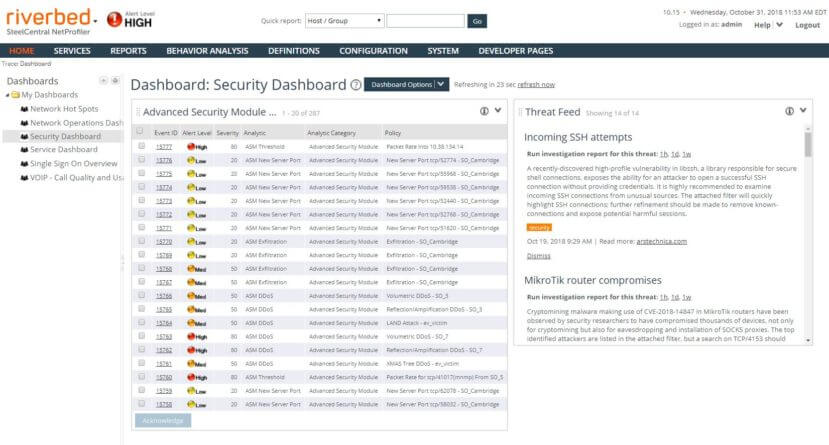Click the Network Hot Spots dashboard icon
This screenshot has width=829, height=445.
pos(24,109)
